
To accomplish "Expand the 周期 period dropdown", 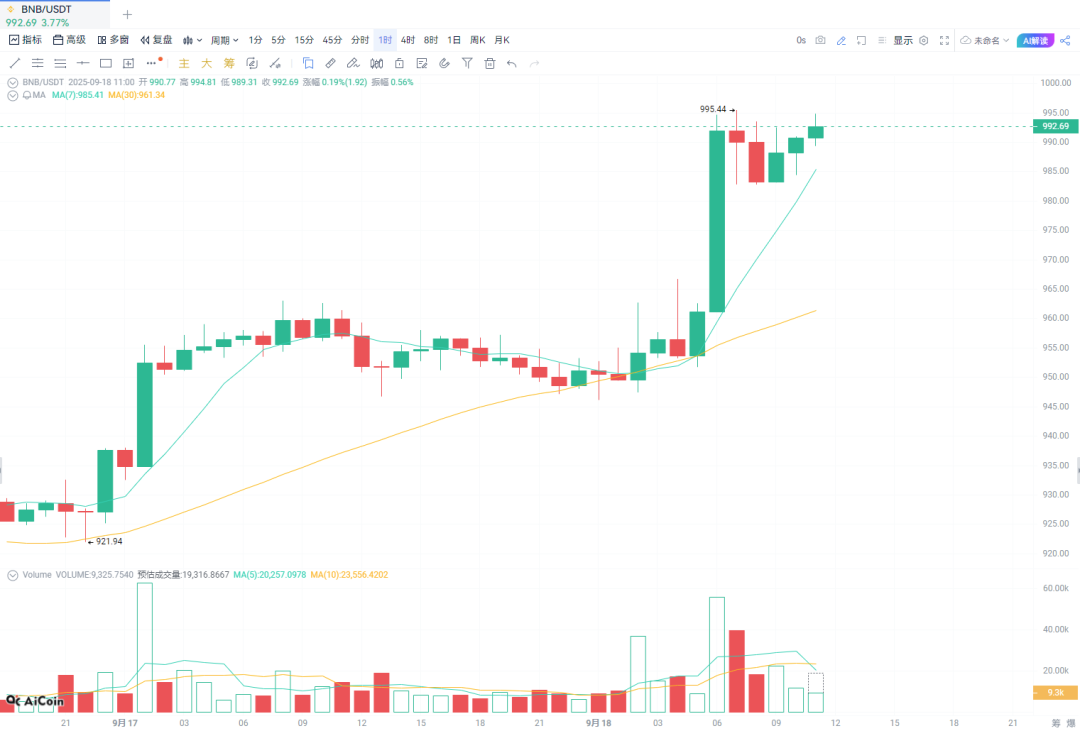I will click(x=224, y=40).
